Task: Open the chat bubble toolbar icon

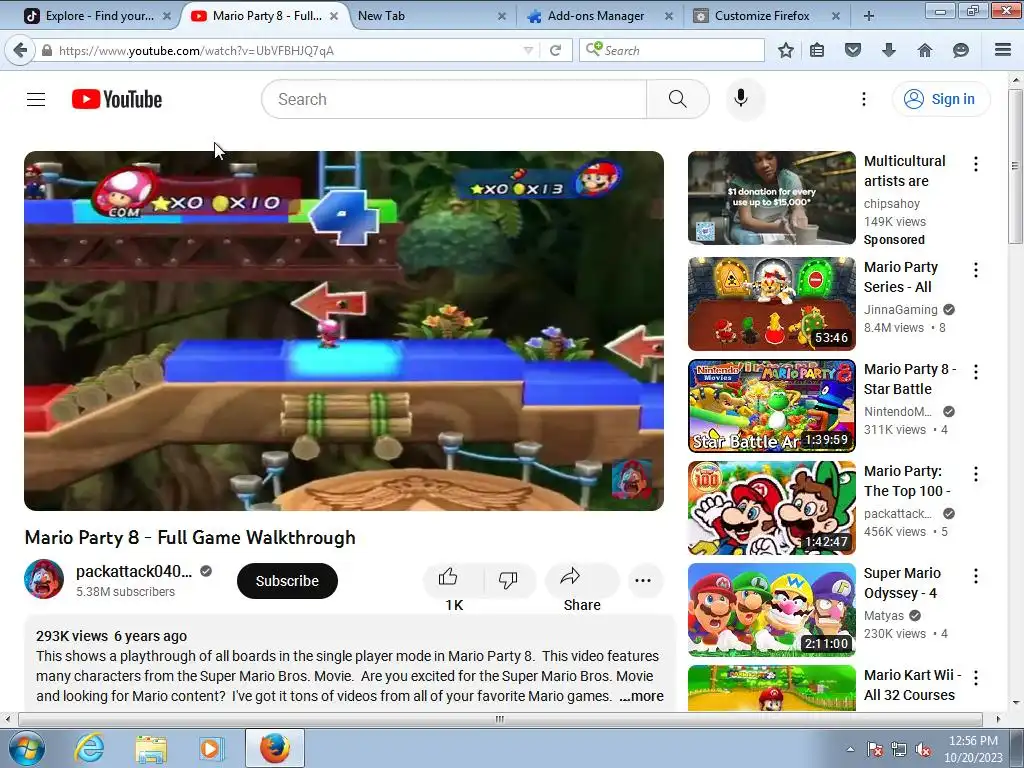Action: click(961, 50)
